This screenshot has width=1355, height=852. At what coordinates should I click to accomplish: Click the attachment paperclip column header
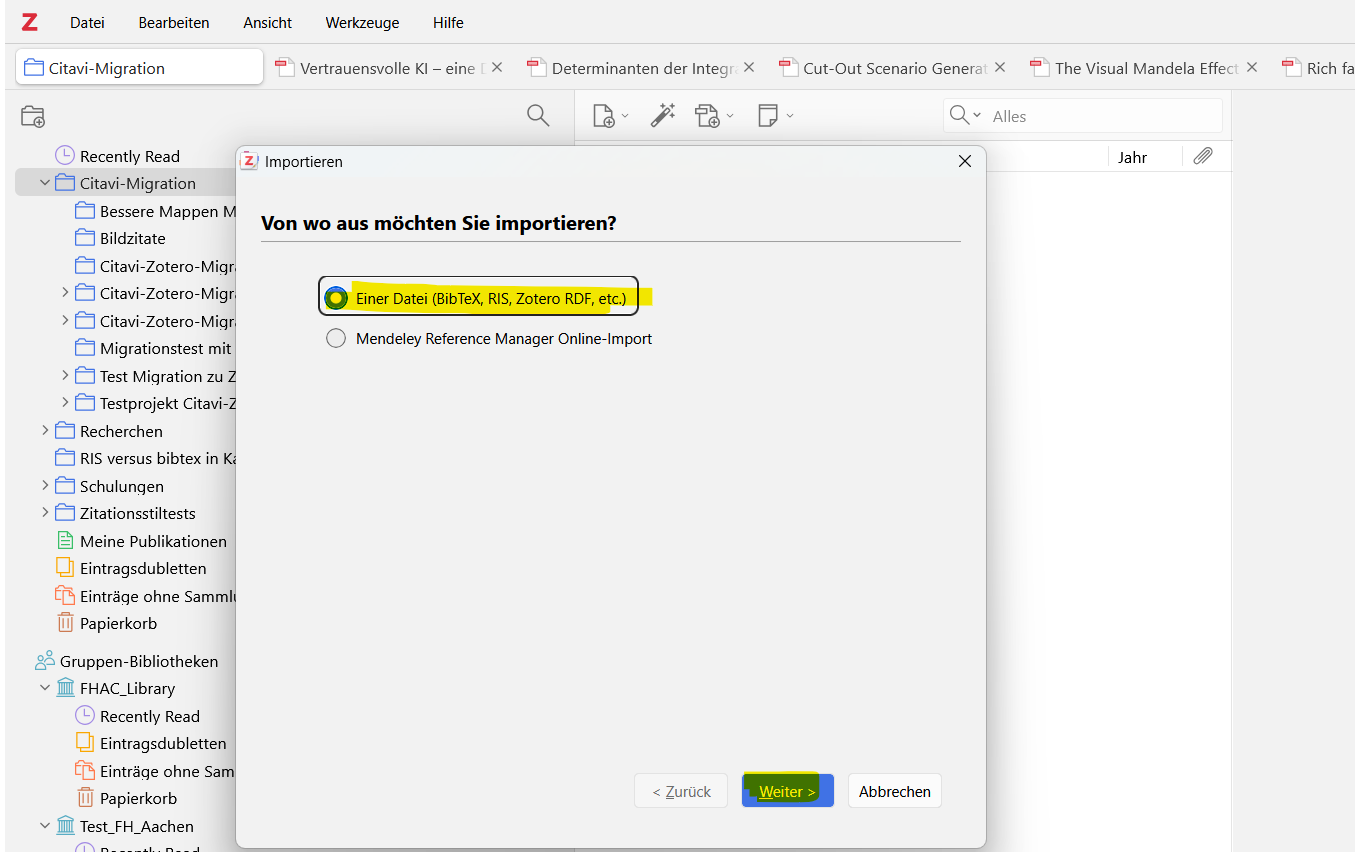tap(1203, 157)
